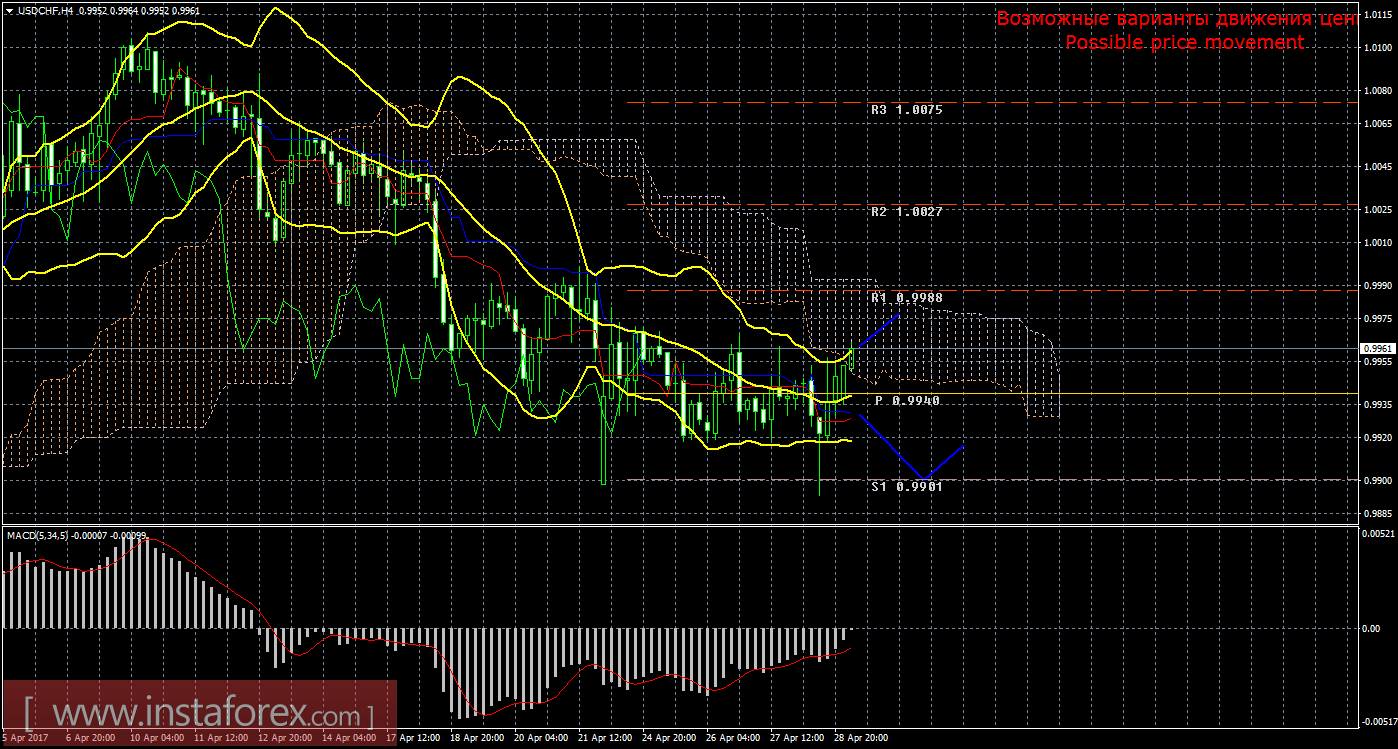Click the 0.00521 MACD scale label
The height and width of the screenshot is (749, 1398).
coord(1376,534)
